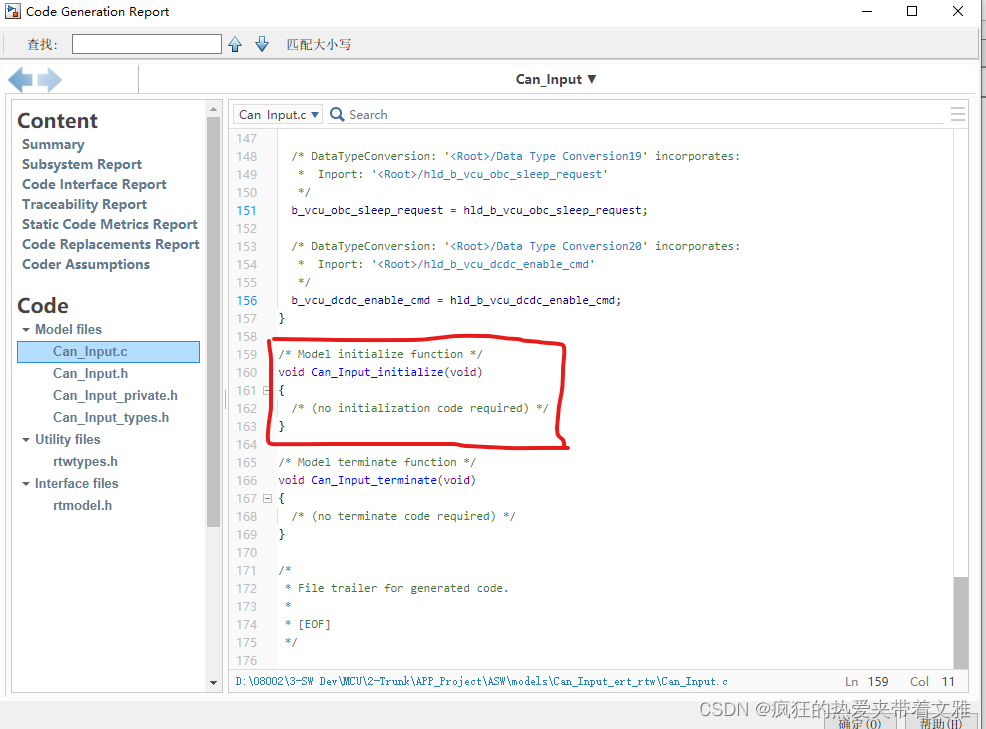Collapse code block at line 161
The width and height of the screenshot is (986, 729).
coord(267,391)
